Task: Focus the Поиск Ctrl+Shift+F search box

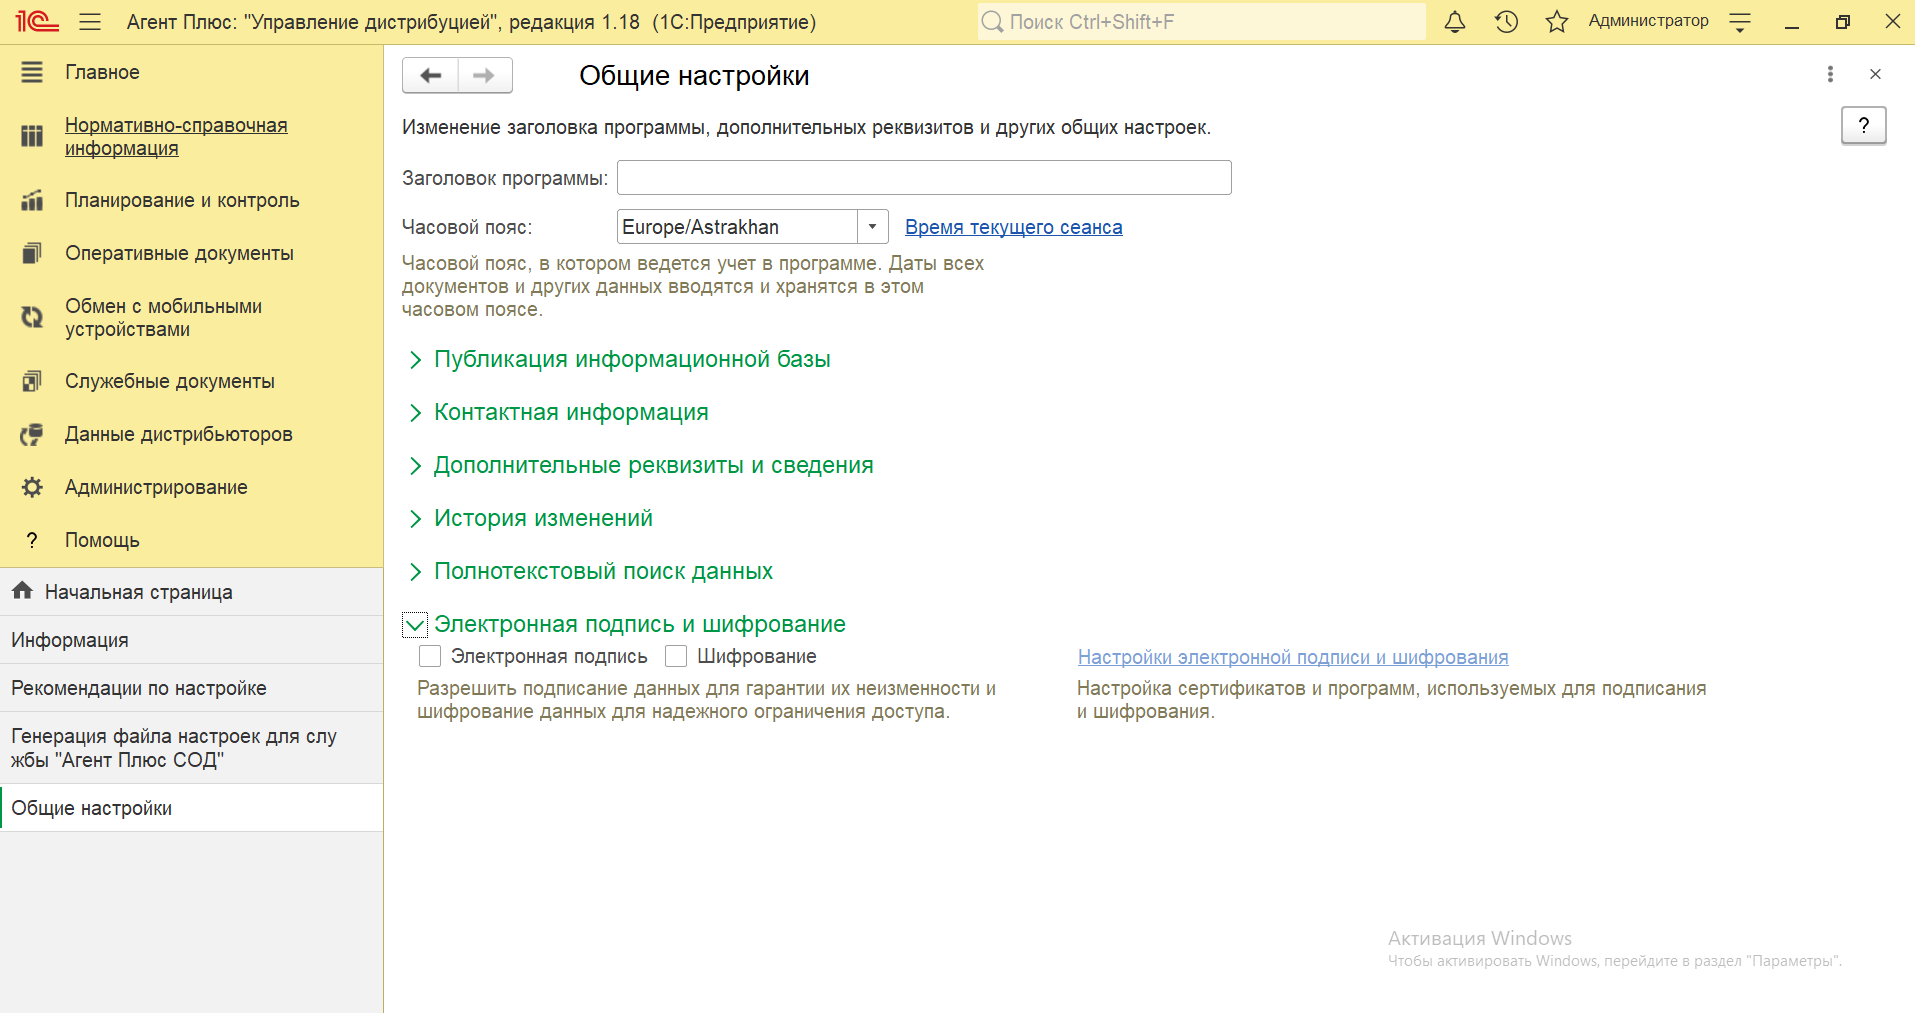Action: click(1201, 22)
